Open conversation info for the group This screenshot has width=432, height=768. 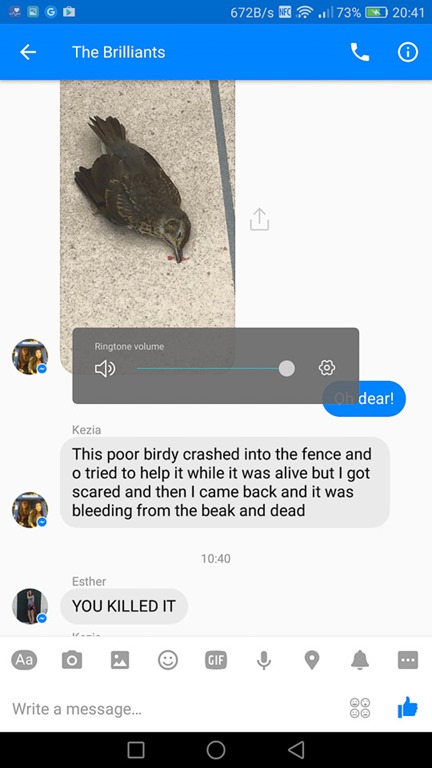click(x=408, y=52)
